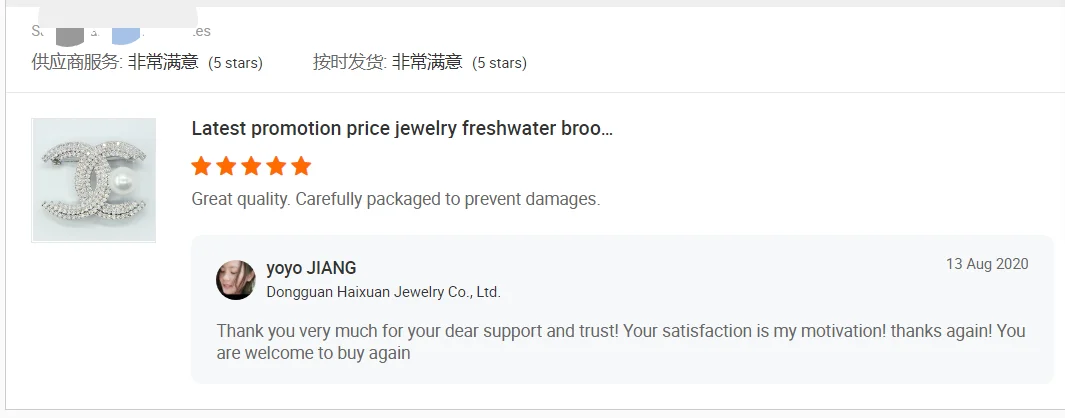Click the 非常满意 text after 按时发货
The image size is (1065, 418).
pyautogui.click(x=427, y=63)
